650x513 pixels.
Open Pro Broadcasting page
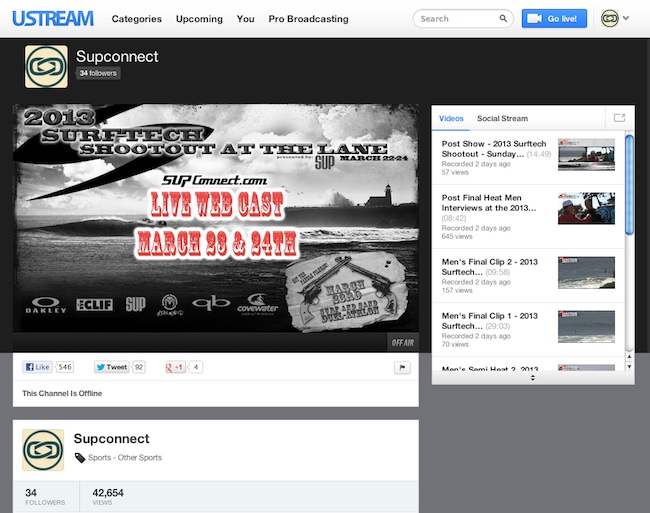(x=308, y=19)
